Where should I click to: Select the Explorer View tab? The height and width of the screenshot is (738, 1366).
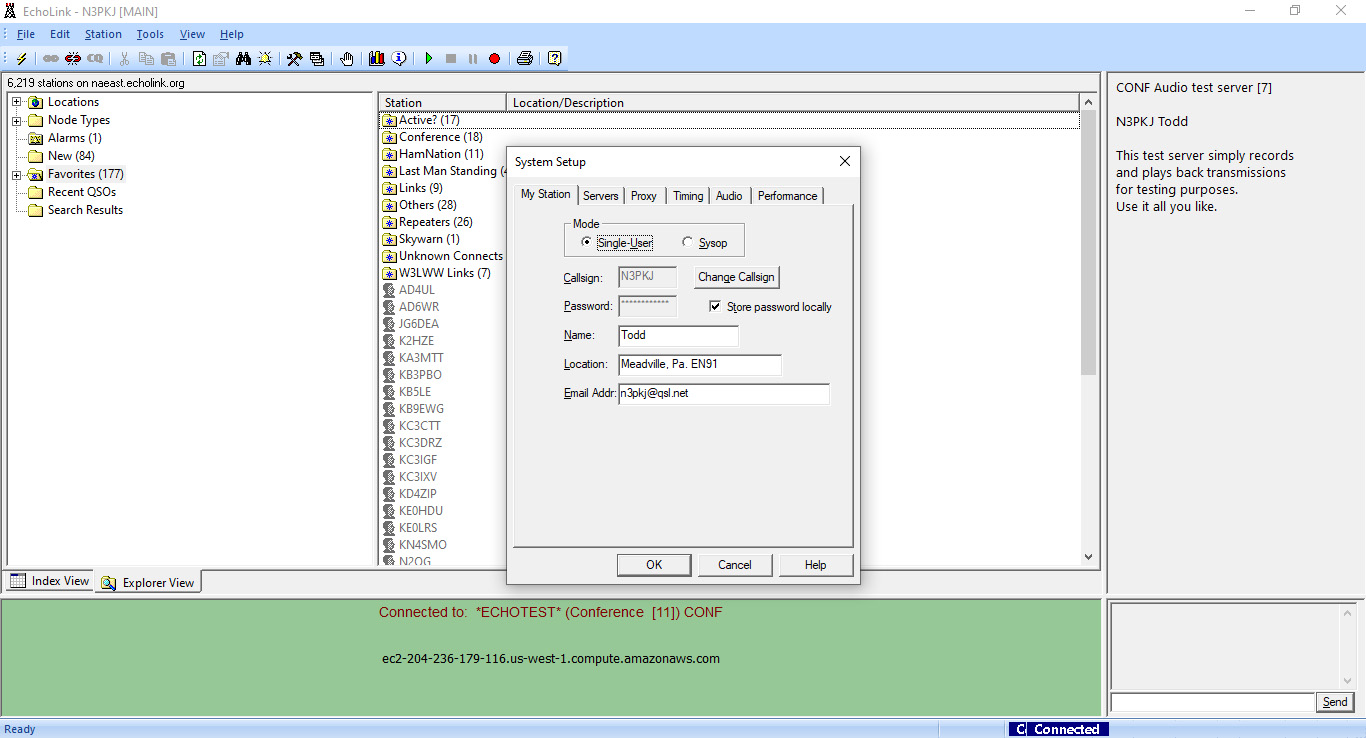pos(148,582)
